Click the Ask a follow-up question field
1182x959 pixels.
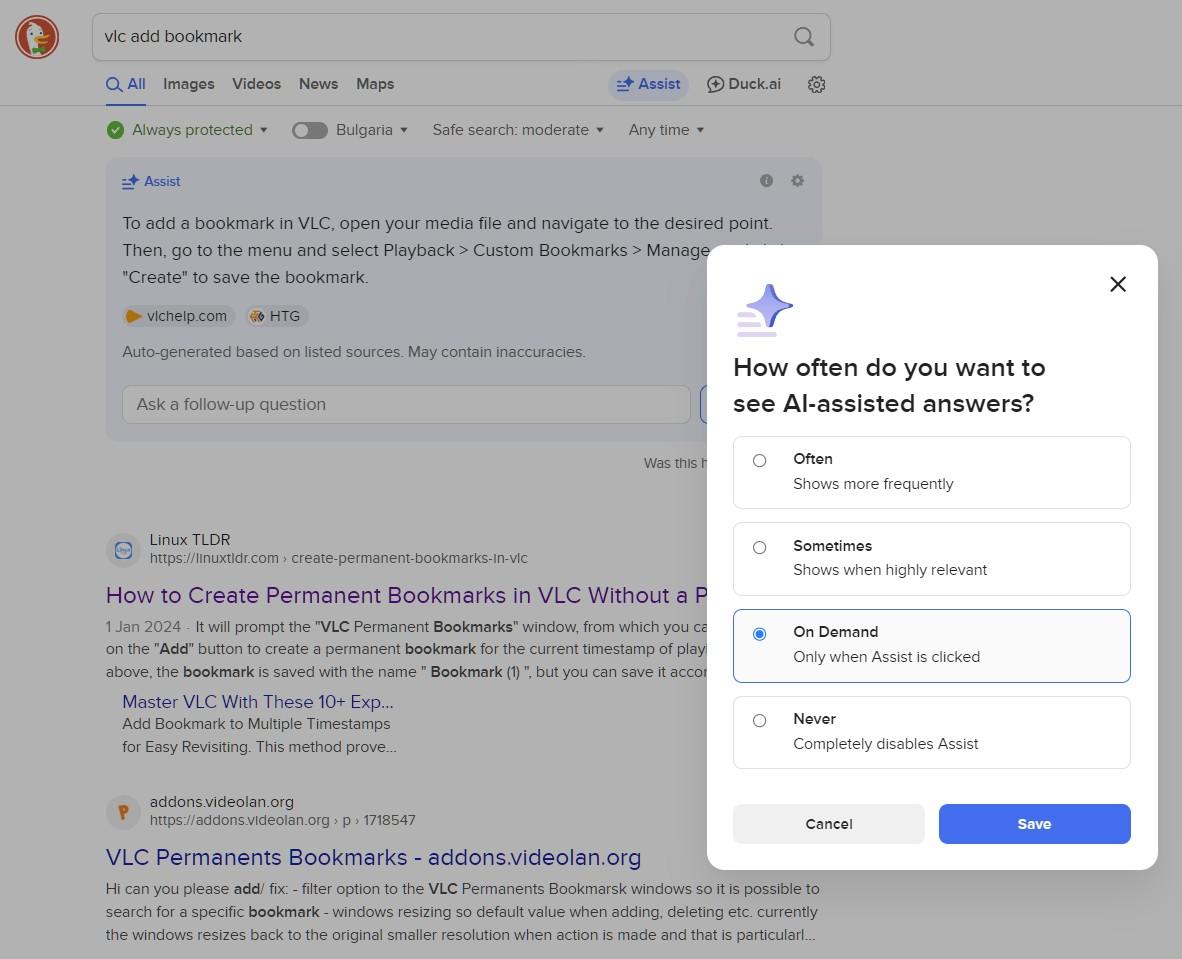pyautogui.click(x=406, y=404)
